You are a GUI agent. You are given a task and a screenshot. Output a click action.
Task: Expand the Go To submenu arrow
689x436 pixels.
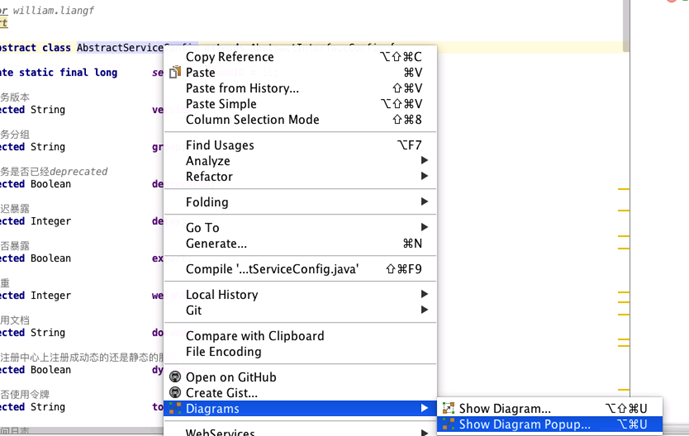[x=424, y=228]
